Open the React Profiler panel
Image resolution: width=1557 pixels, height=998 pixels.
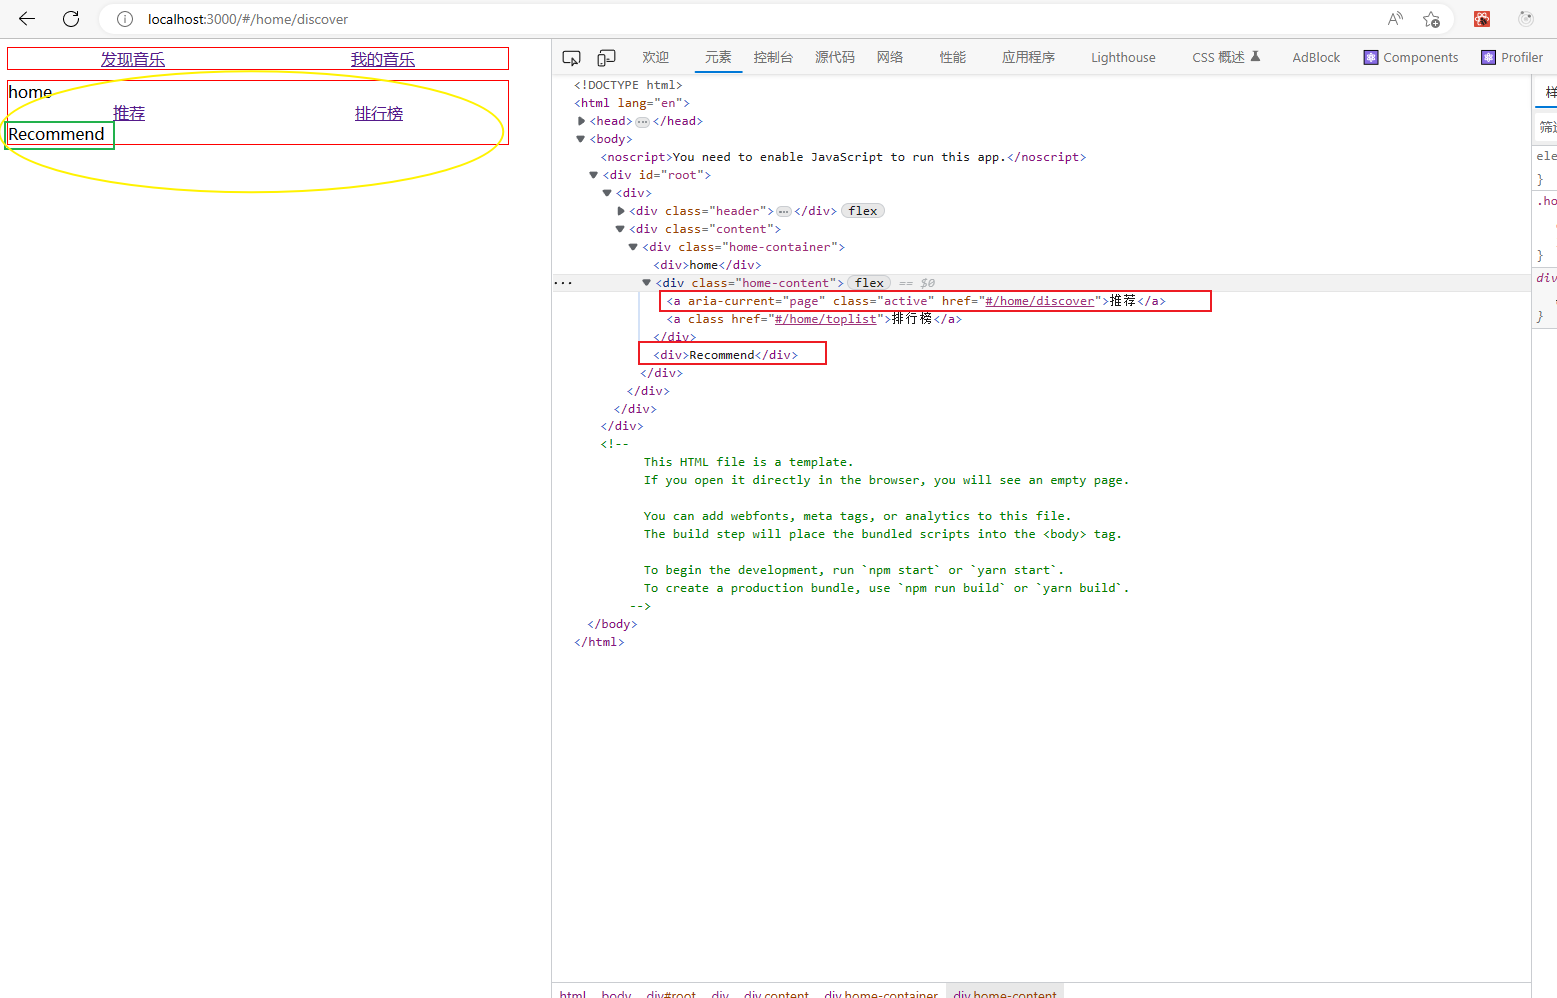coord(1512,58)
